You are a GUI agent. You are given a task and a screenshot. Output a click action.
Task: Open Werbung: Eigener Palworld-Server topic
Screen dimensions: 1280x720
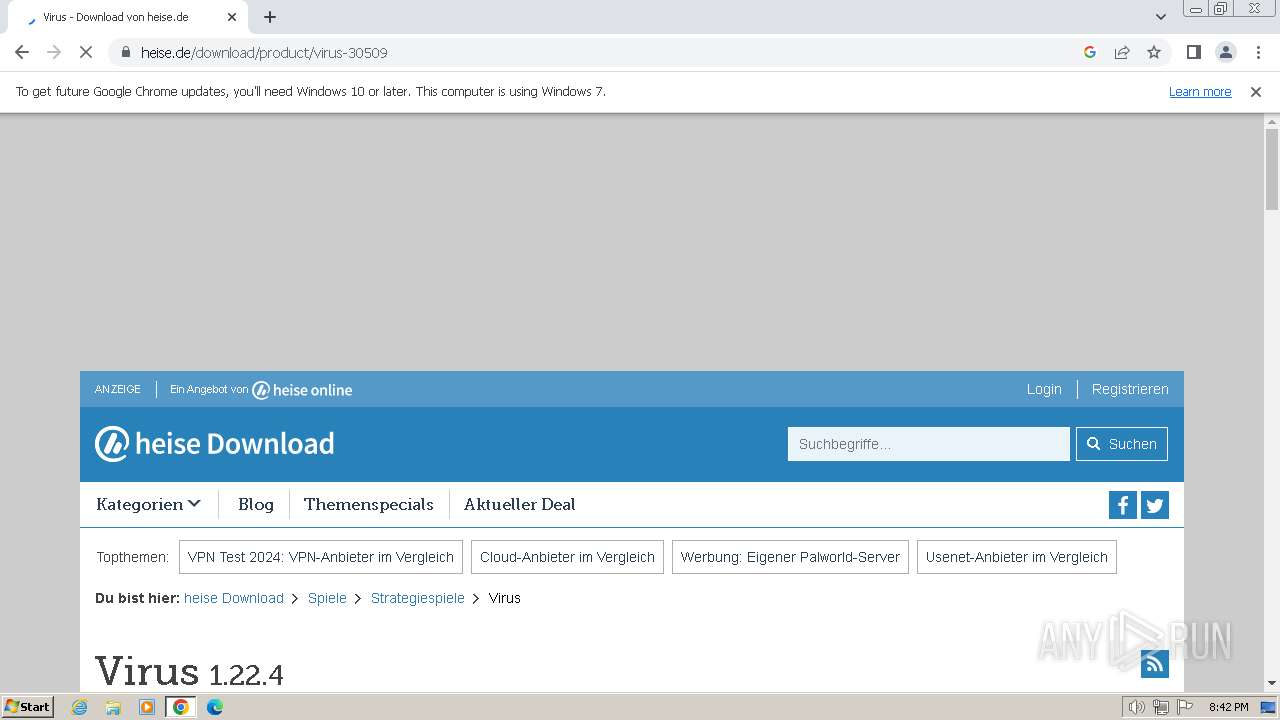(x=790, y=557)
